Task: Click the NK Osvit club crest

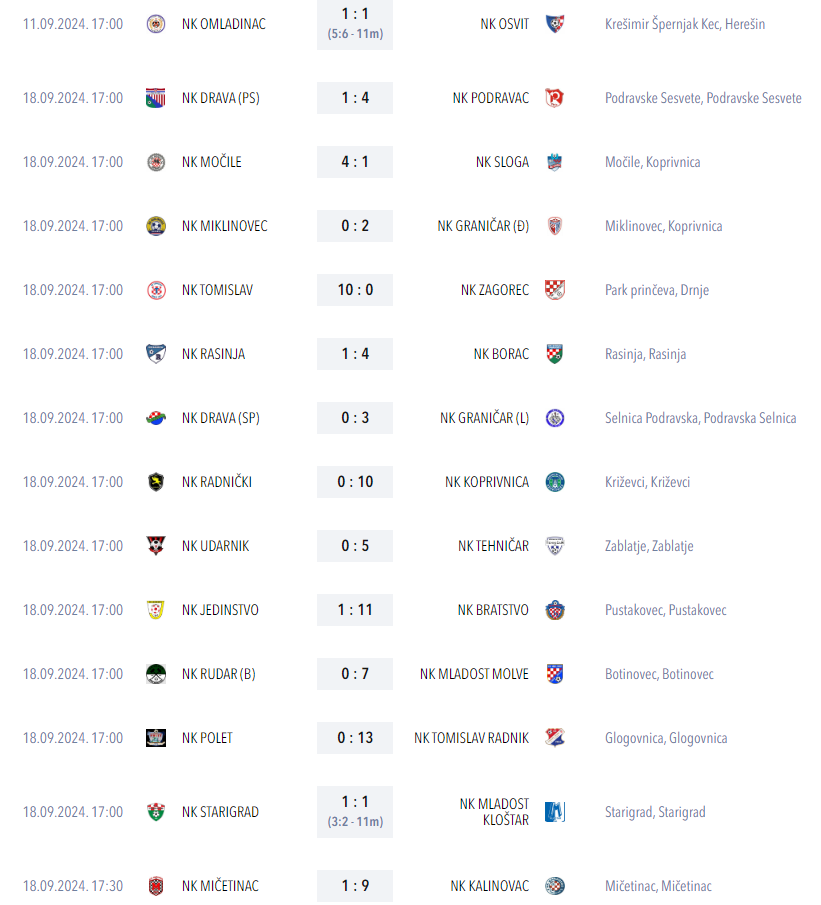Action: [555, 24]
